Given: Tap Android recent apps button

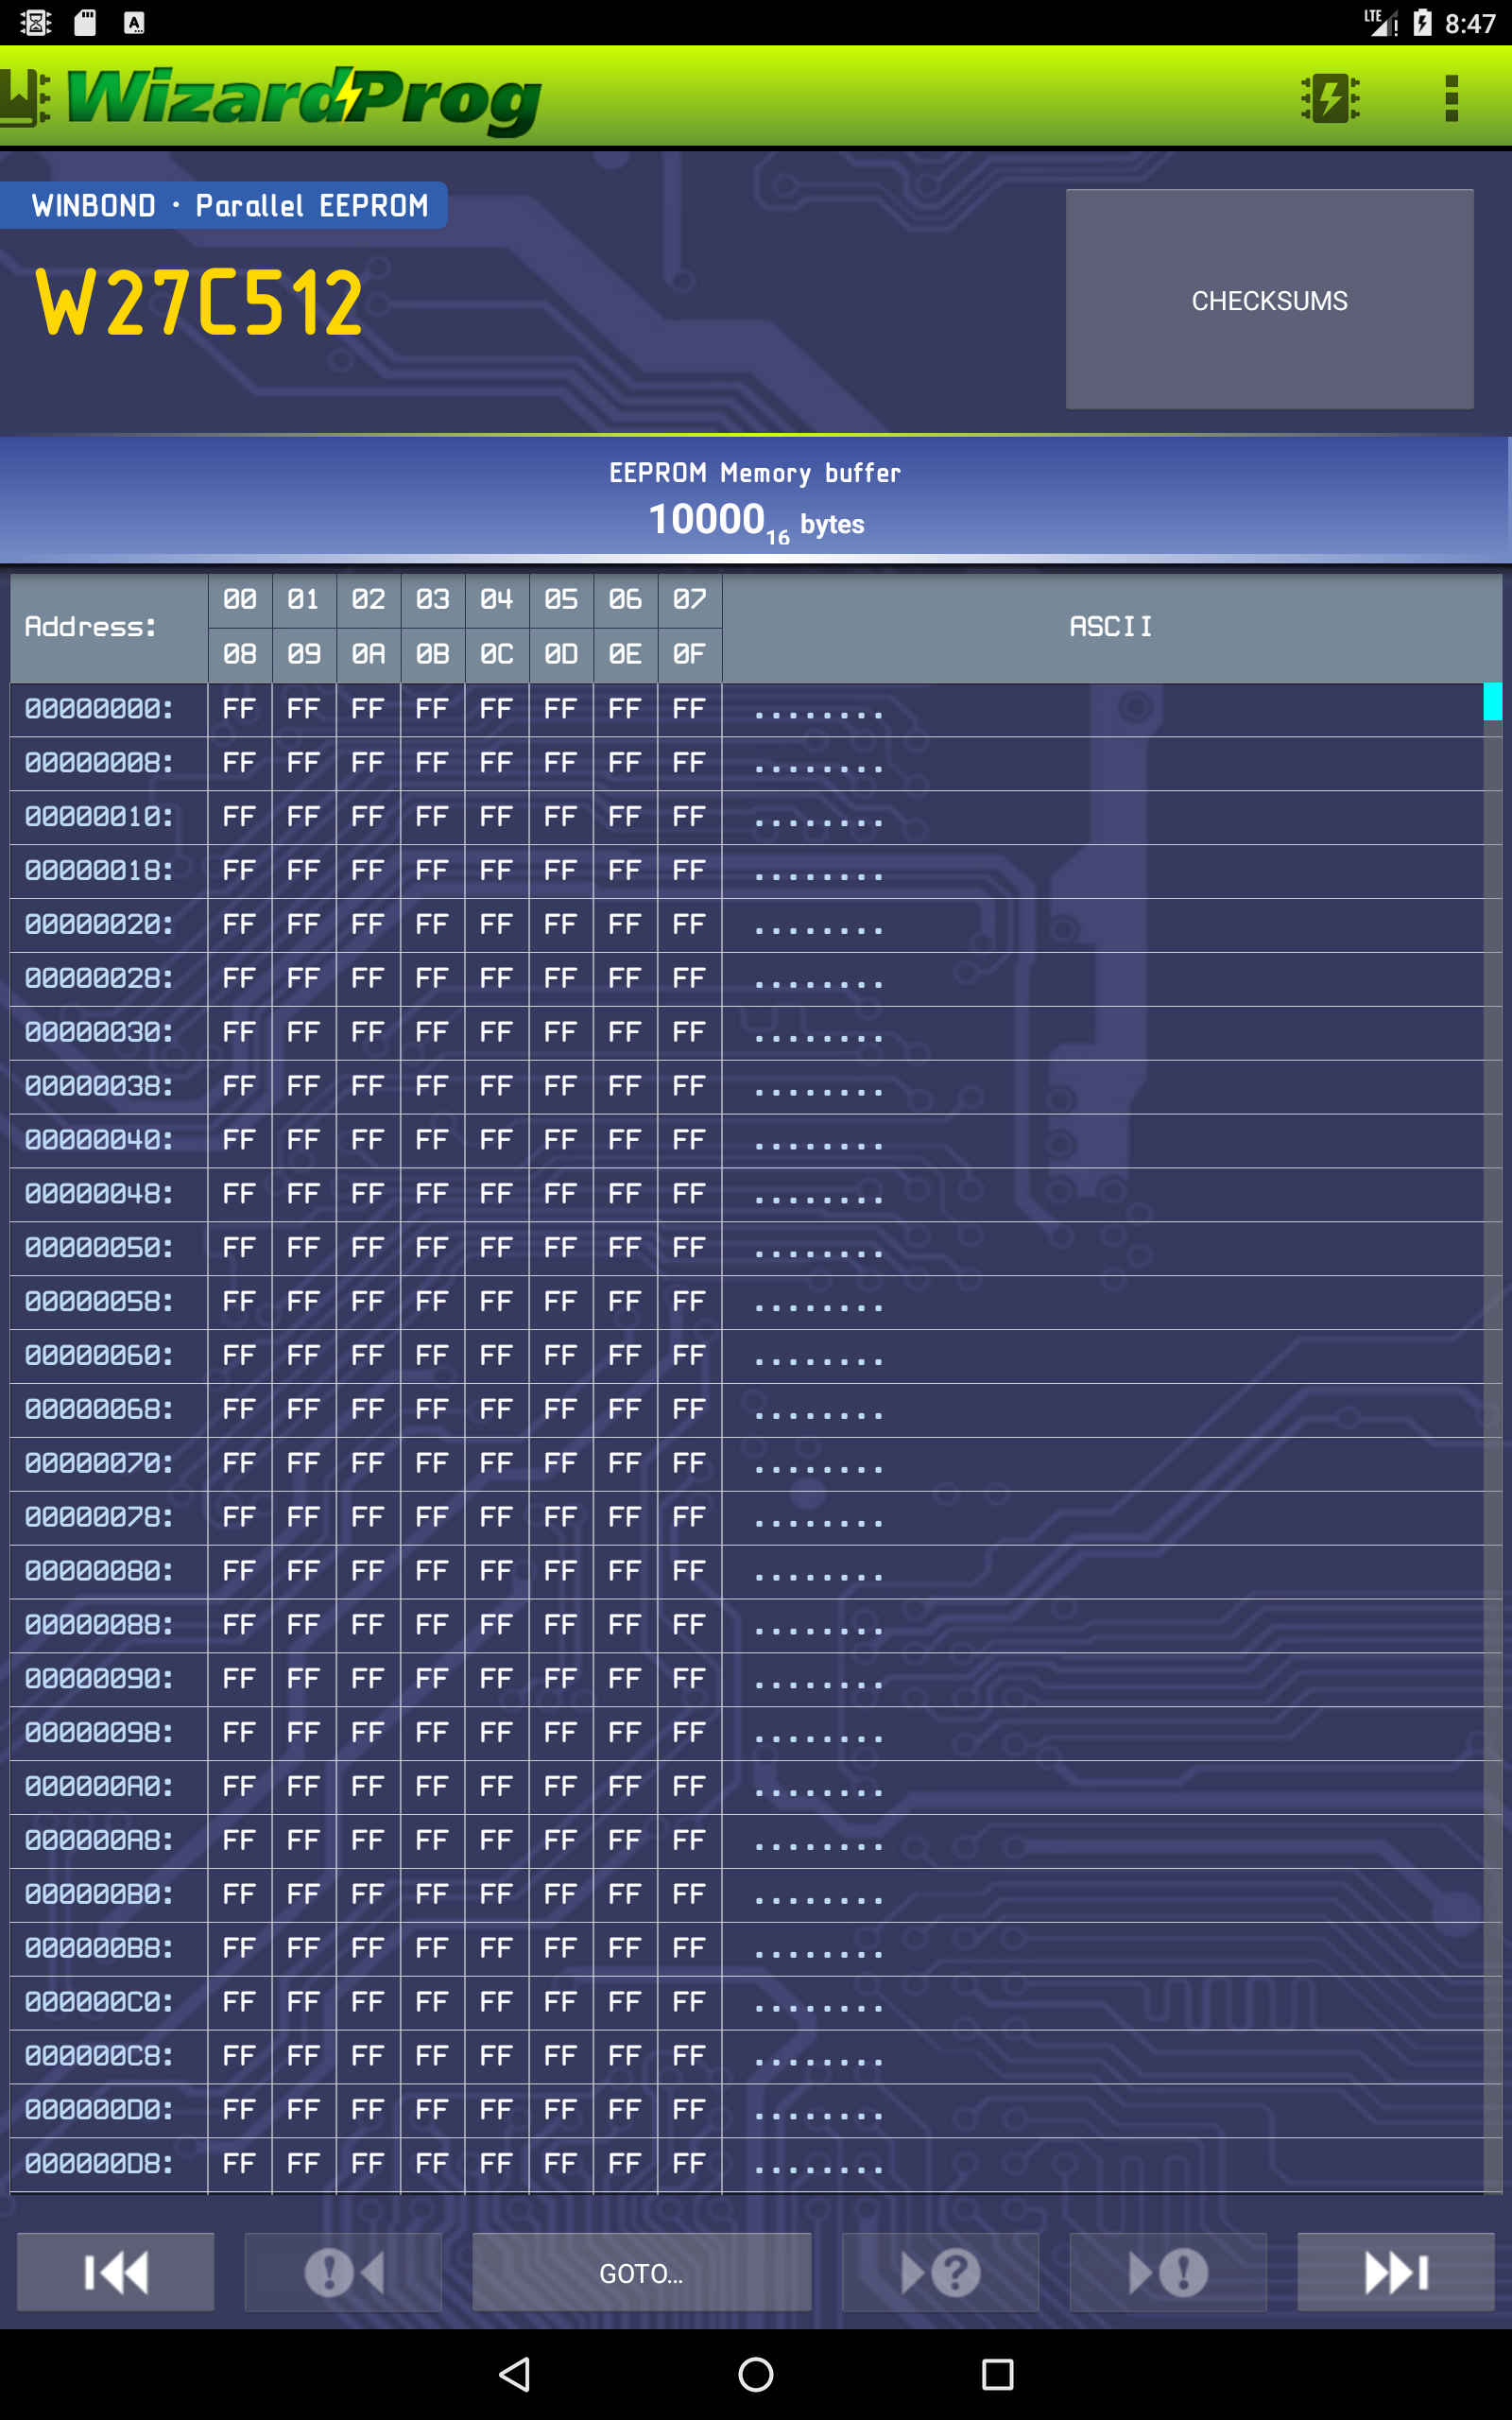Looking at the screenshot, I should click(997, 2374).
